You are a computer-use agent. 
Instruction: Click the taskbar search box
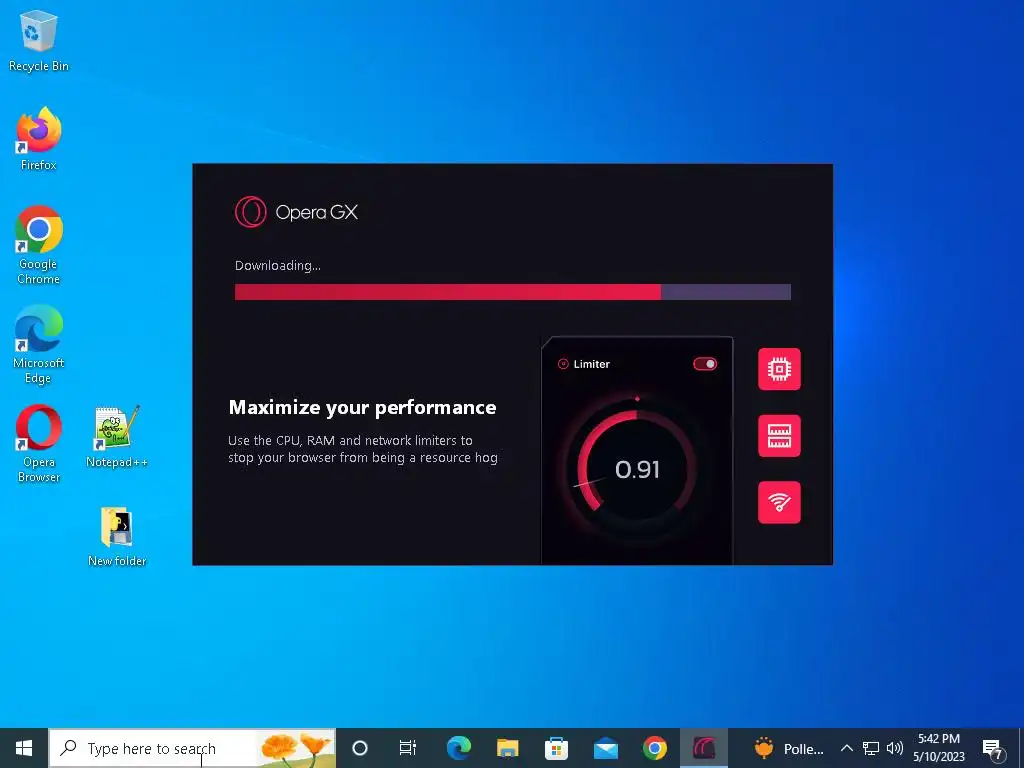click(x=192, y=748)
